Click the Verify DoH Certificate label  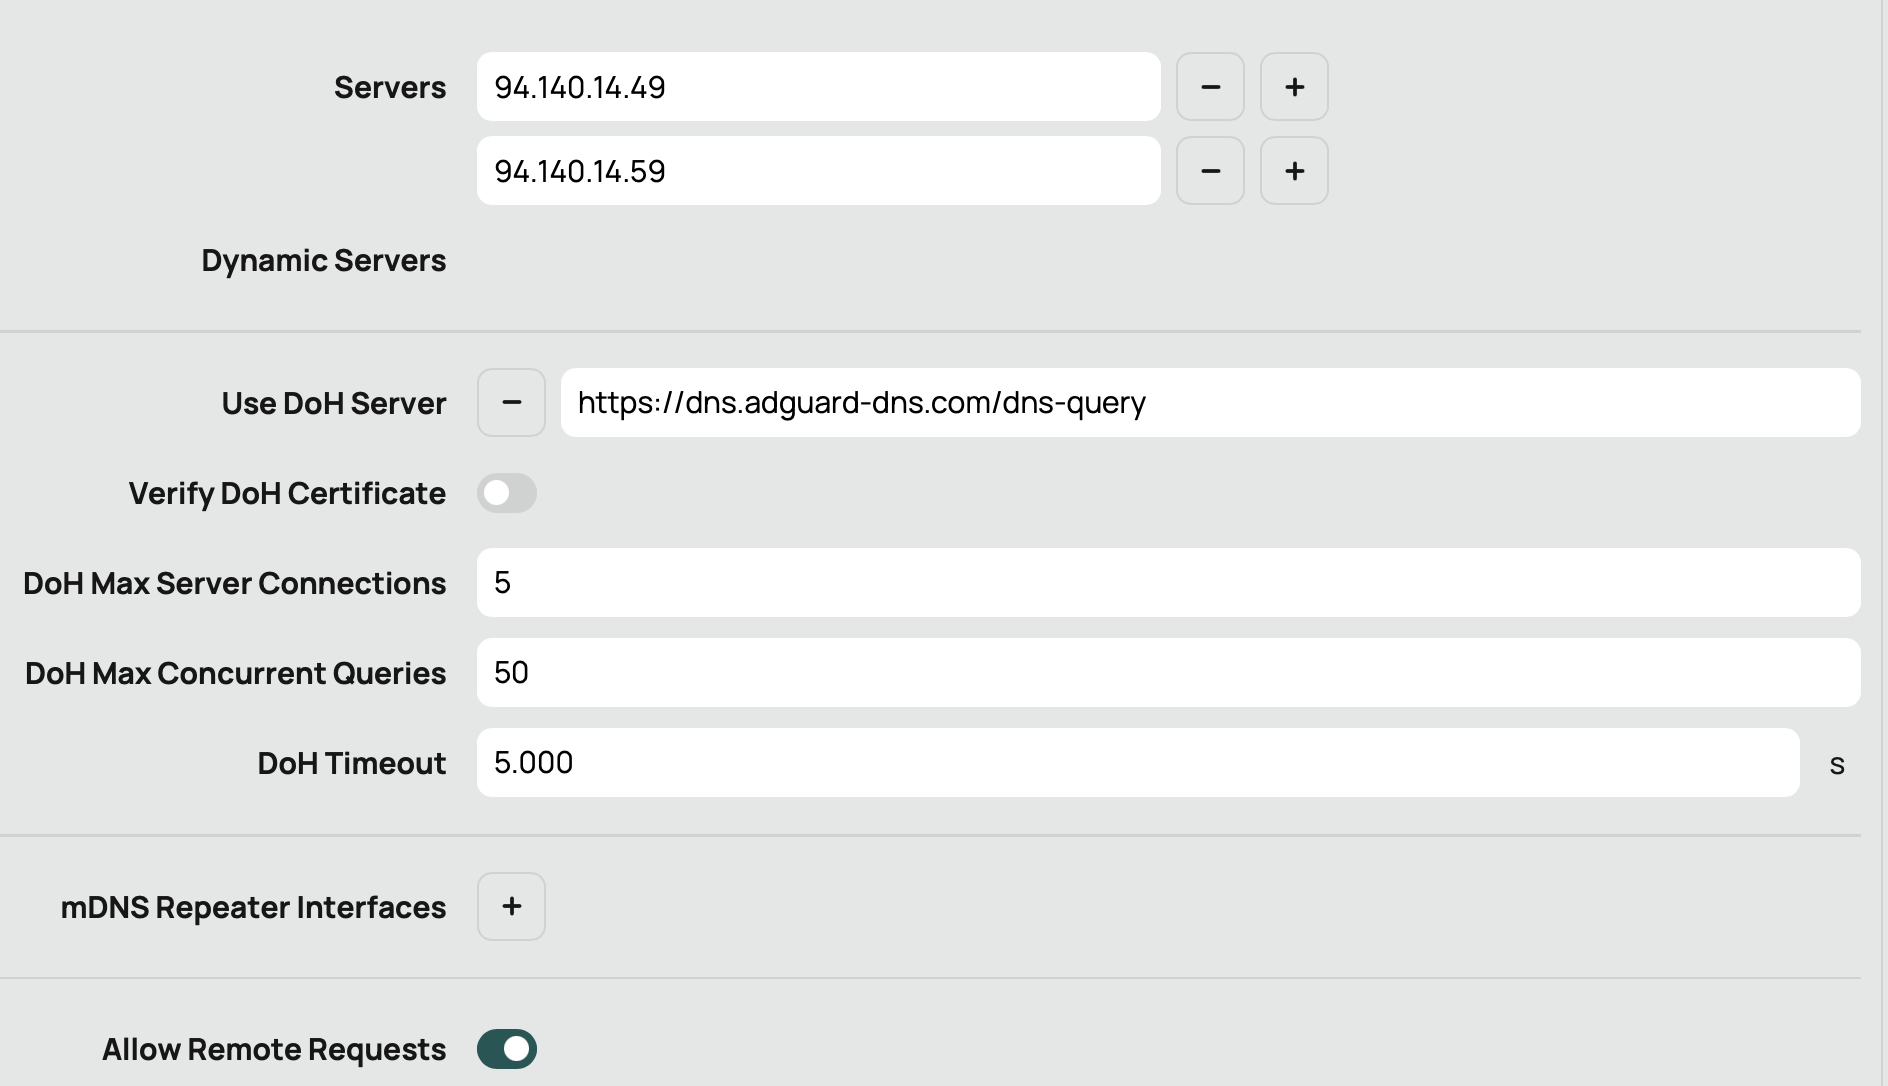pos(287,494)
